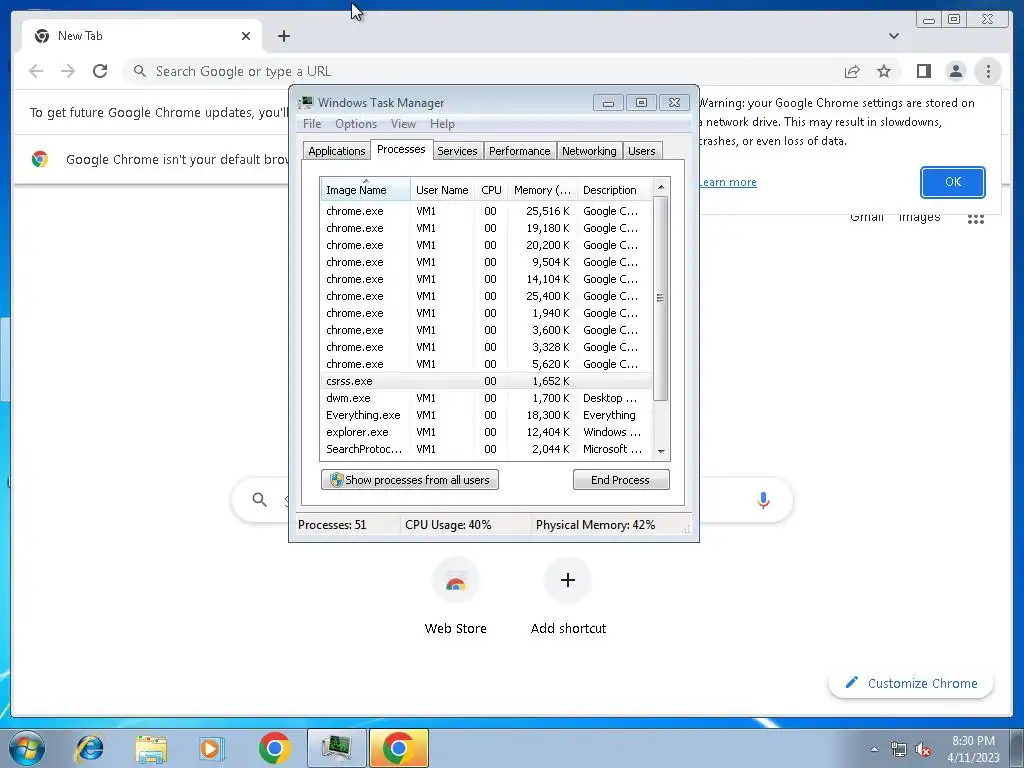Open Task Manager's View menu
Viewport: 1024px width, 768px height.
pyautogui.click(x=403, y=123)
